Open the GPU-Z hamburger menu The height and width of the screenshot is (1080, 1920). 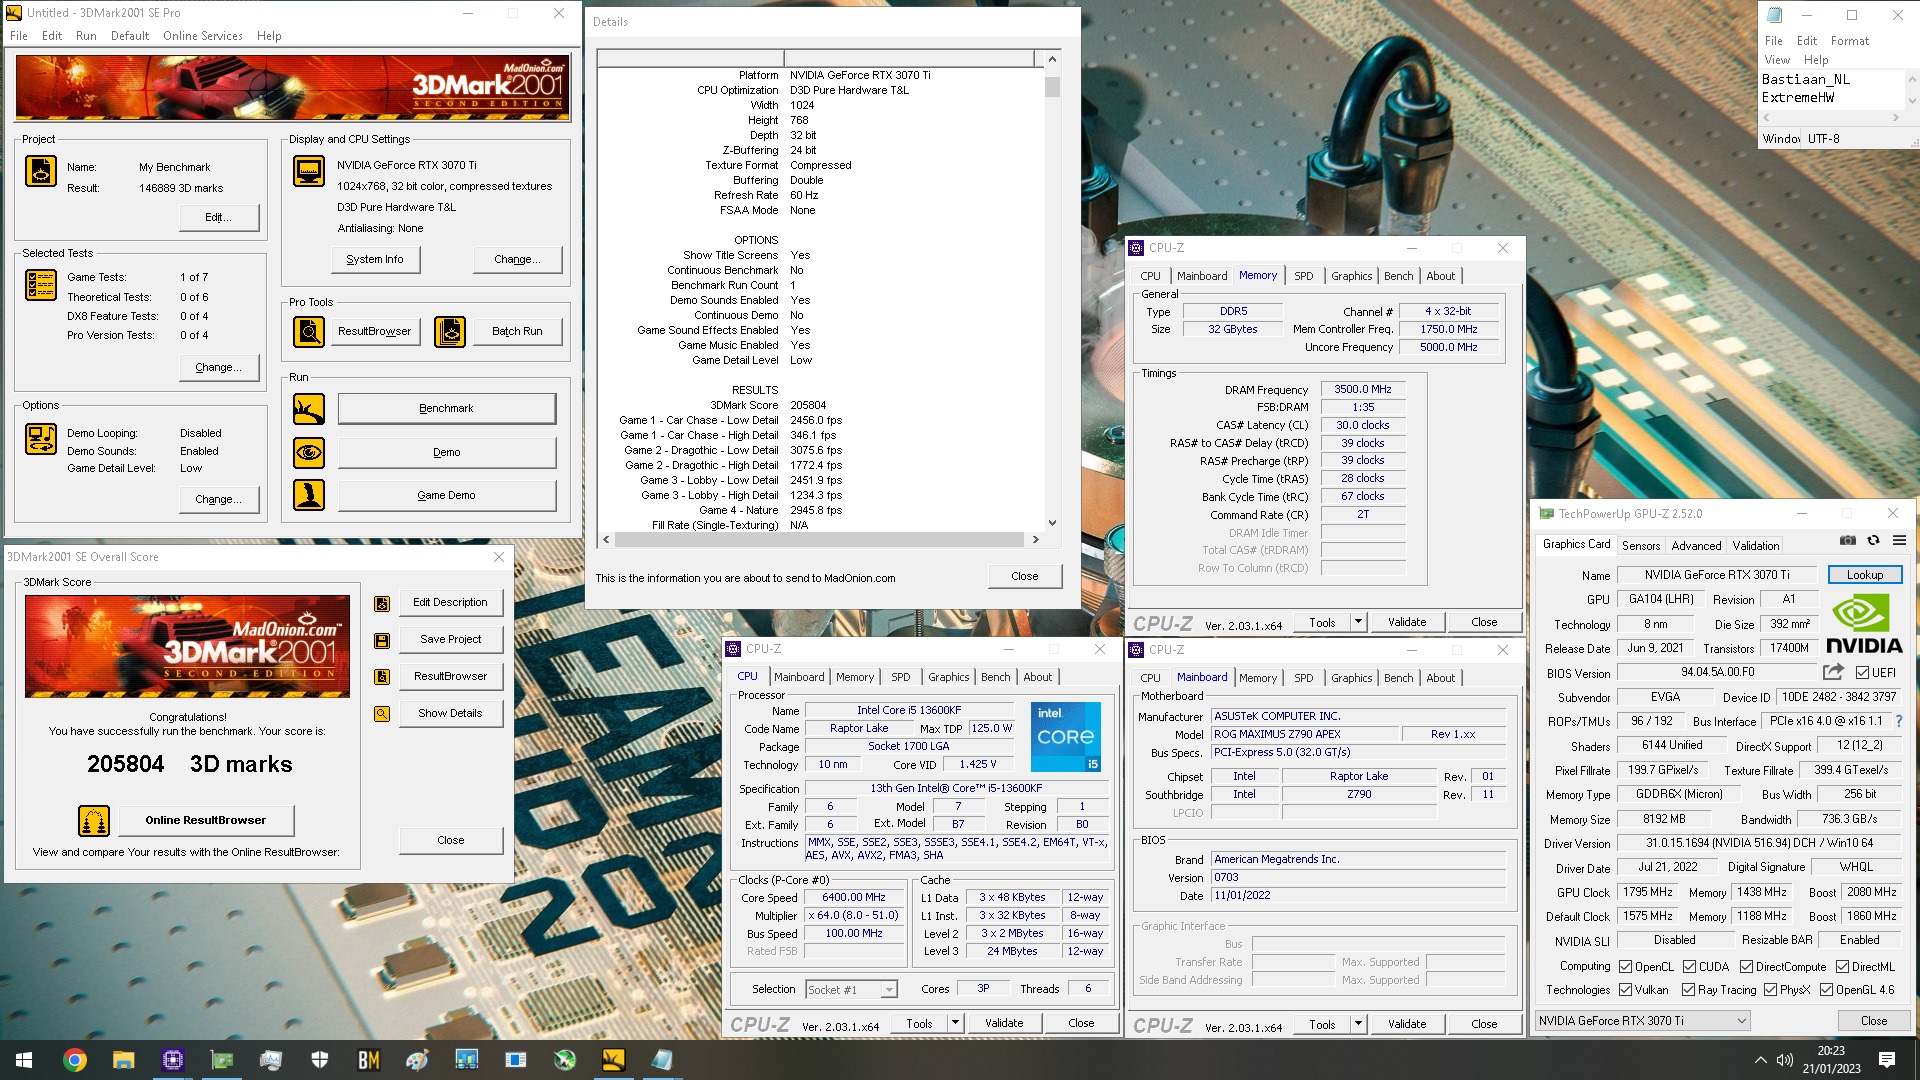click(1899, 541)
